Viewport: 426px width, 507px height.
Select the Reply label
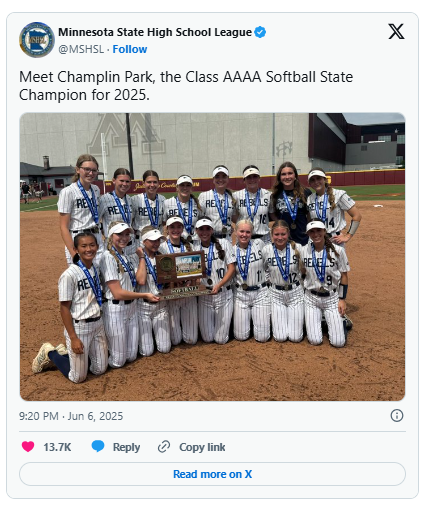coord(126,447)
